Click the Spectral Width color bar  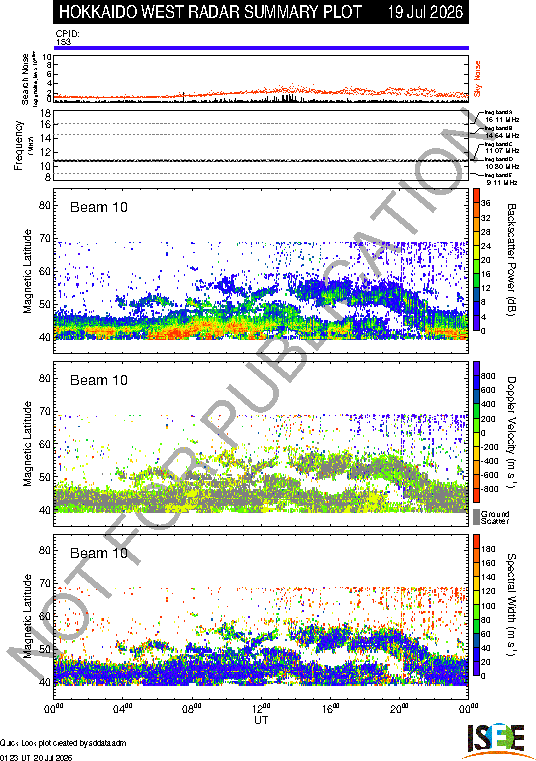click(476, 605)
